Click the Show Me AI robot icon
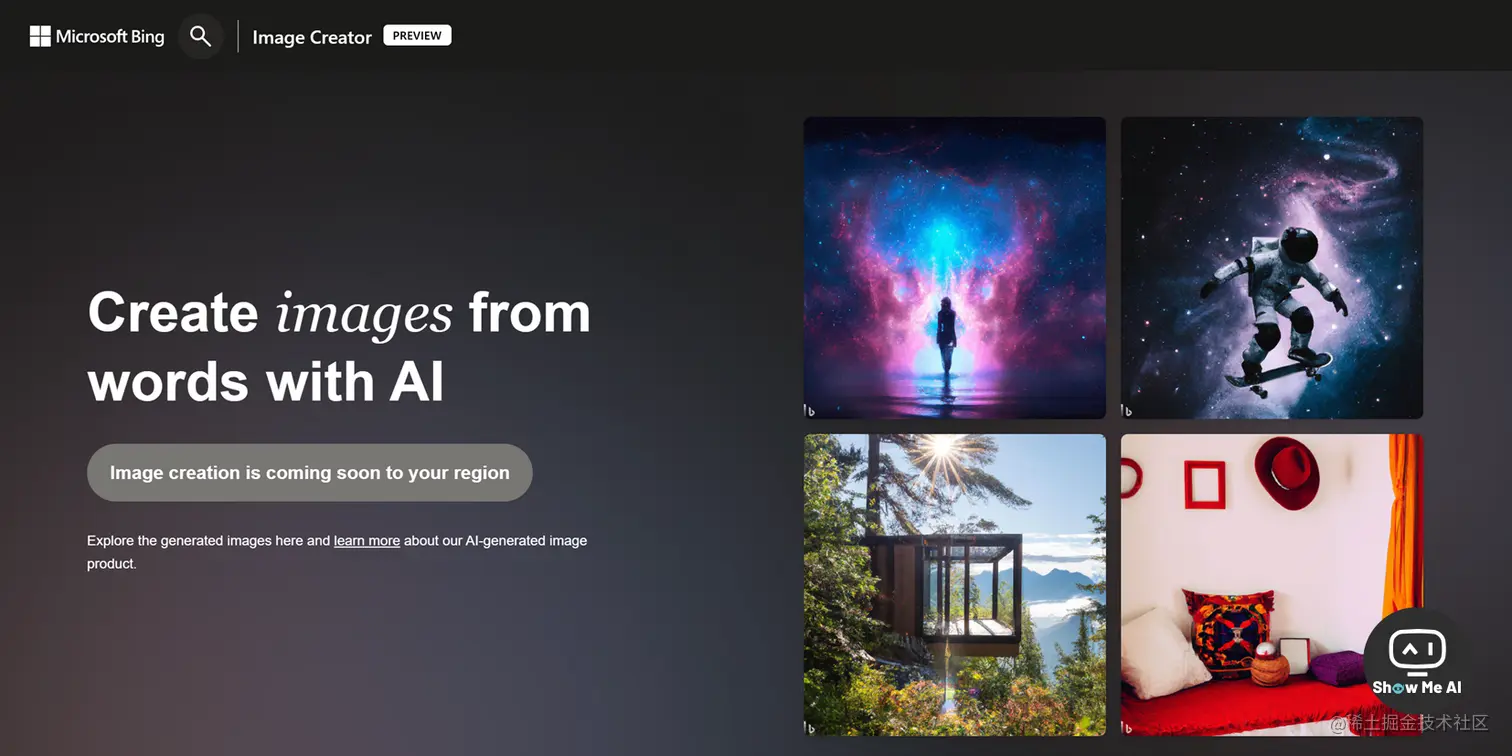The image size is (1512, 756). (1416, 652)
